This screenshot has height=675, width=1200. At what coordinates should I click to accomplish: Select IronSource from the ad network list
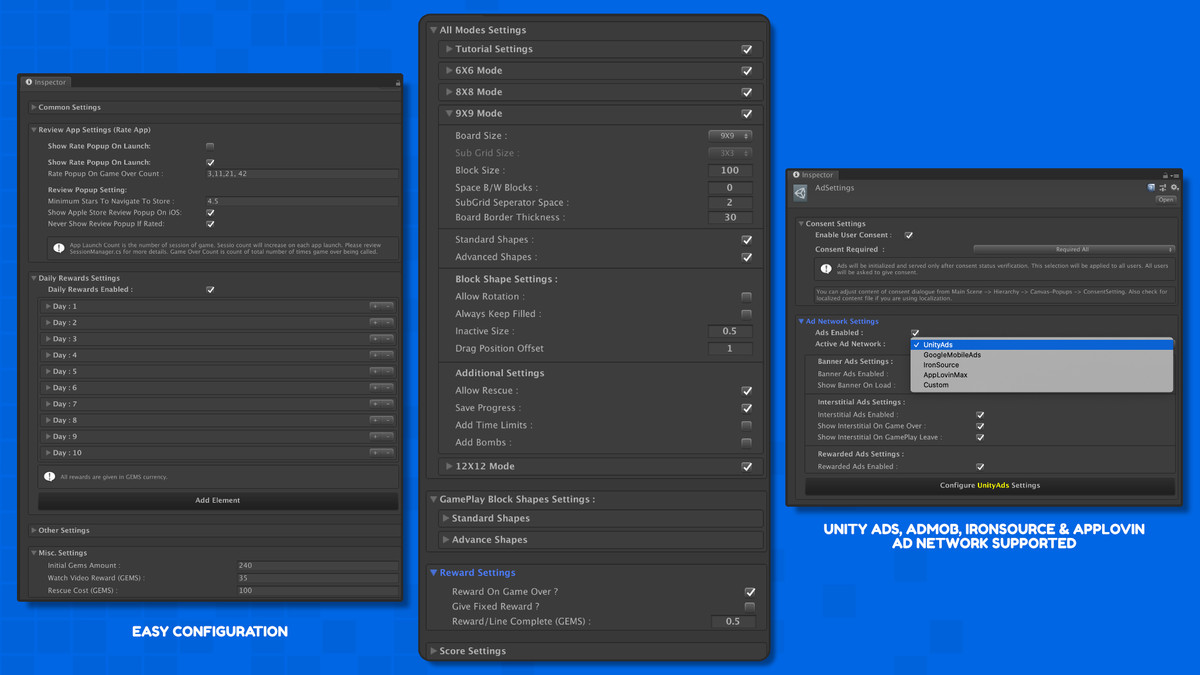click(1041, 365)
